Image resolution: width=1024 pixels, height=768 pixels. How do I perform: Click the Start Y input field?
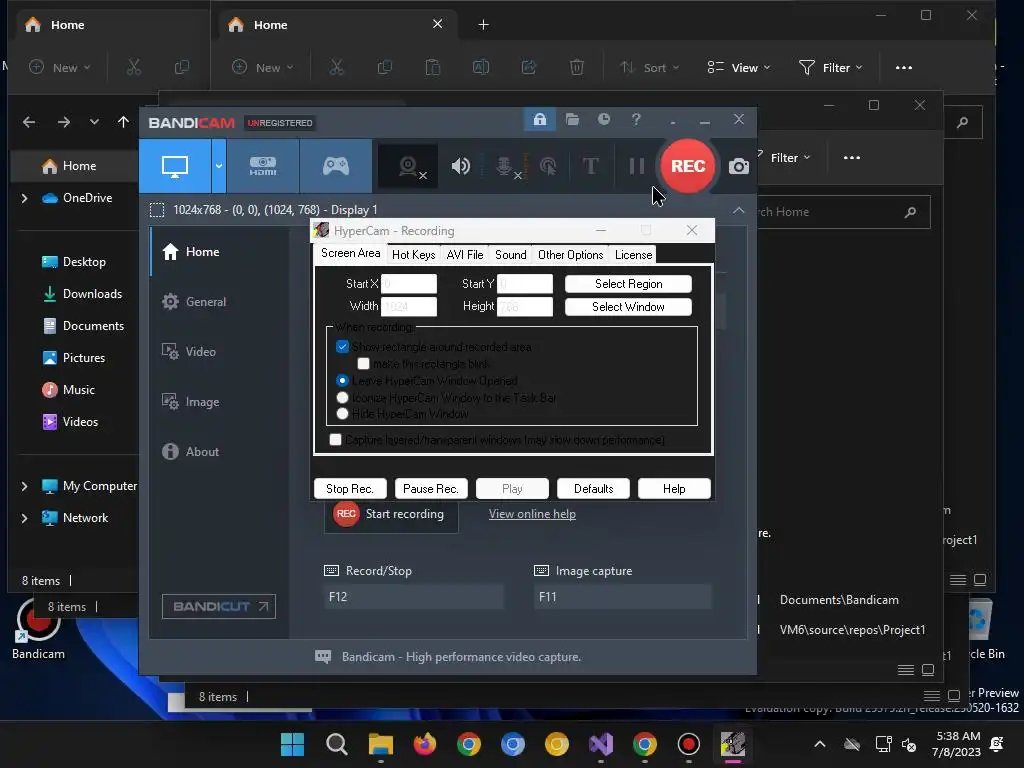pyautogui.click(x=525, y=284)
